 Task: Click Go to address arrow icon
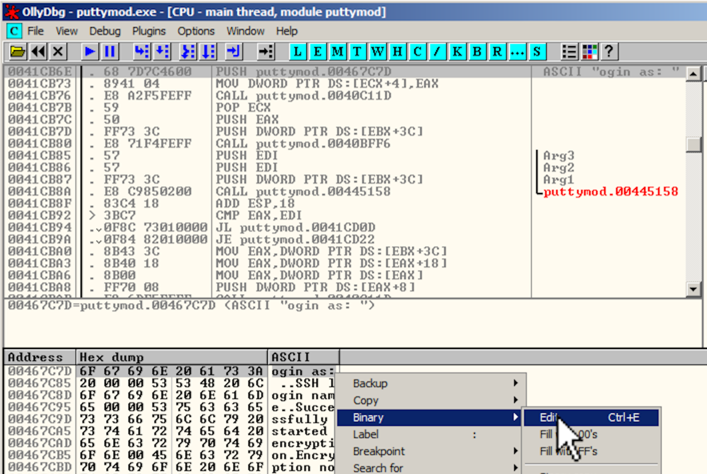tap(266, 51)
